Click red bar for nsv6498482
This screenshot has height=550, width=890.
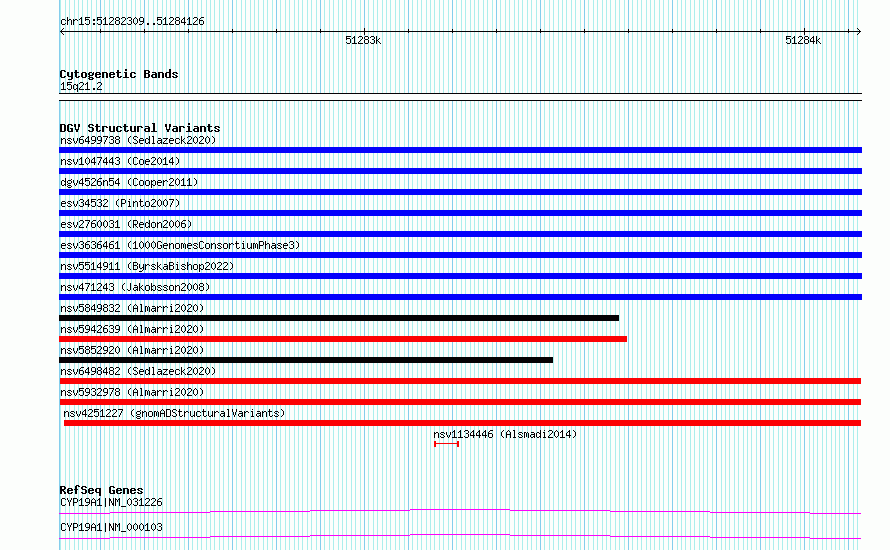pyautogui.click(x=460, y=381)
